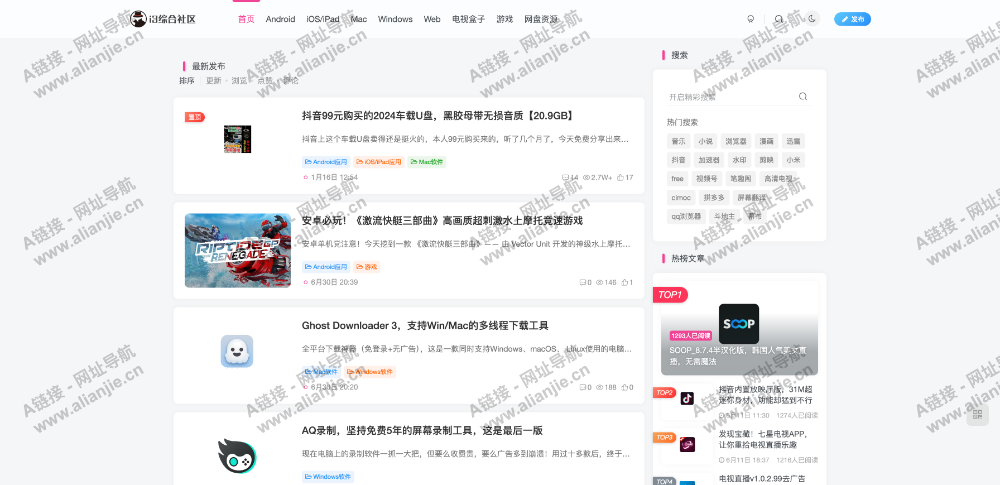Click the Windows软件 tag on Ghost Downloader post
This screenshot has height=485, width=1000.
click(x=370, y=371)
